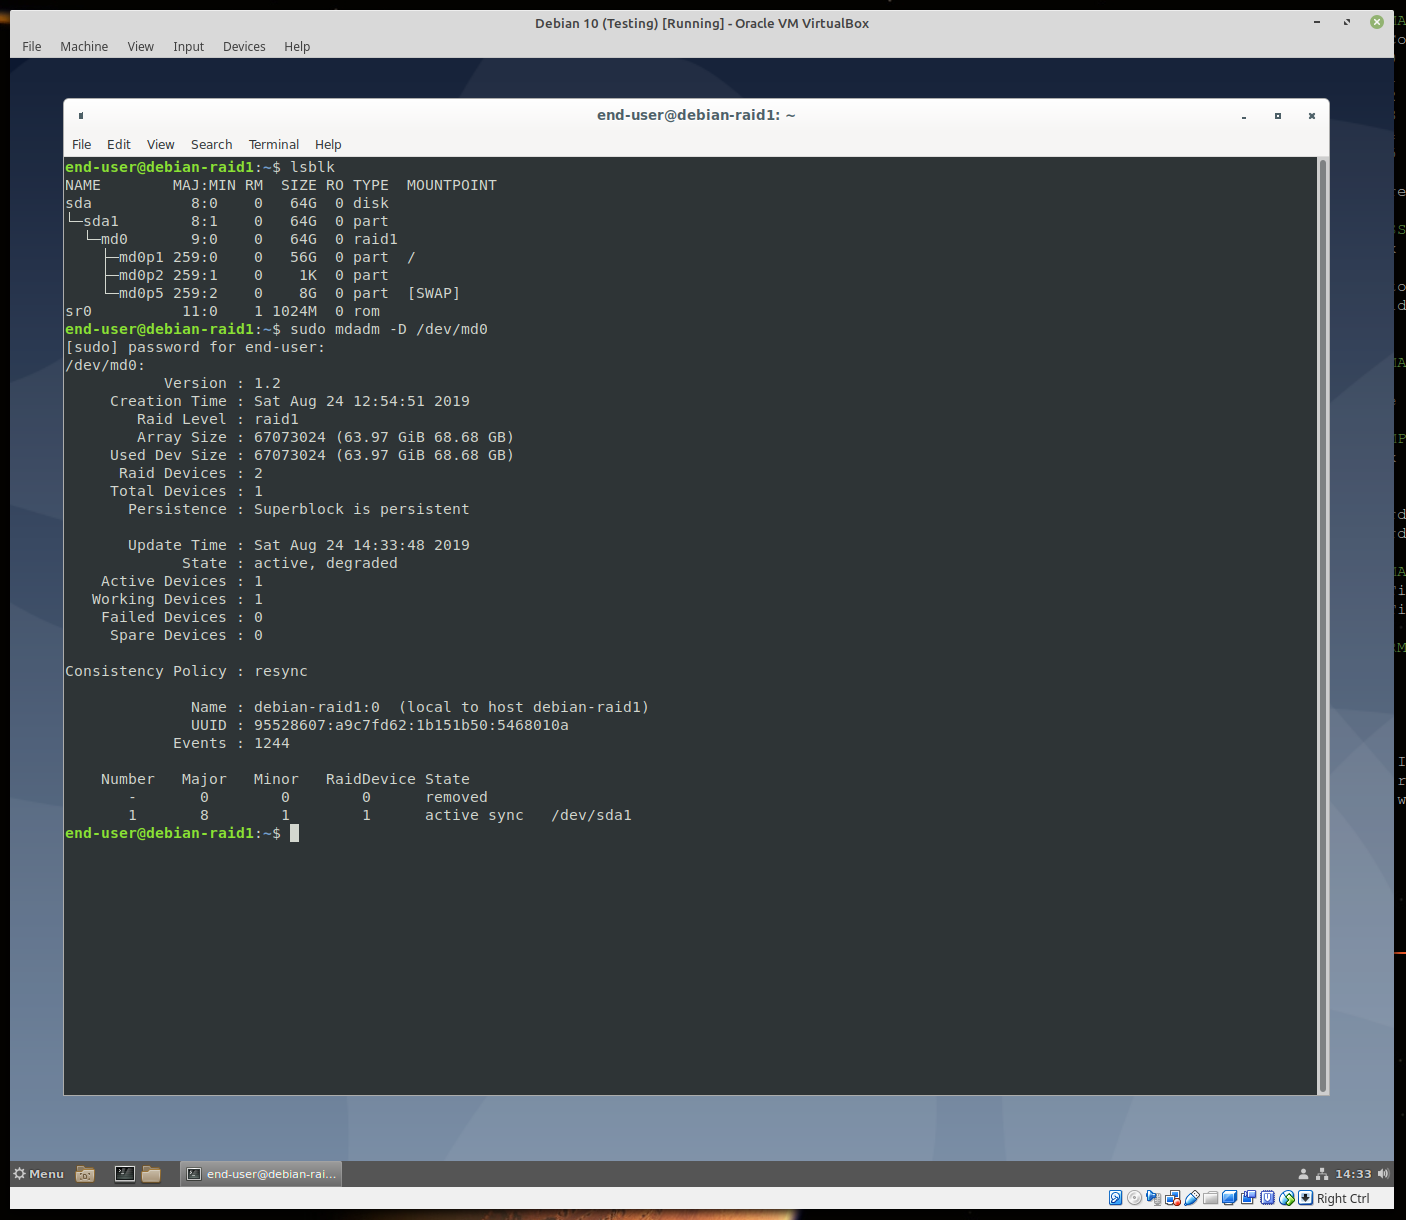Select the display status icon

[1228, 1197]
